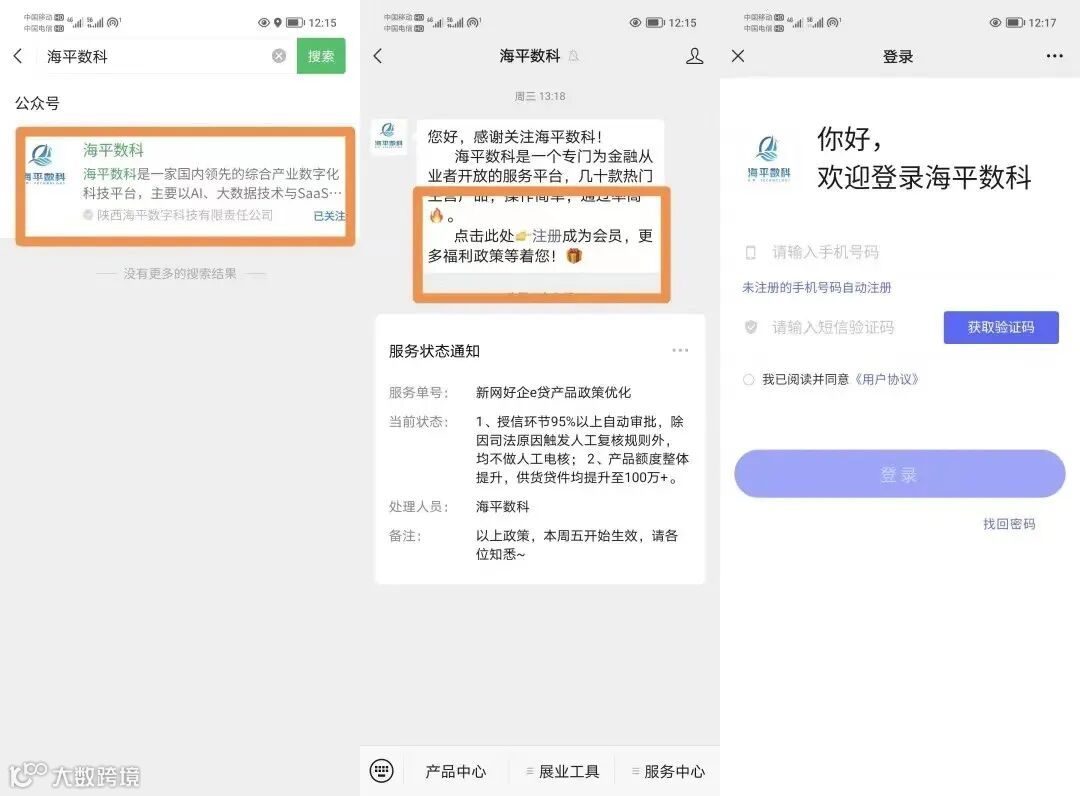Click the 请输入手机号码 phone field
The width and height of the screenshot is (1080, 796).
[x=899, y=252]
